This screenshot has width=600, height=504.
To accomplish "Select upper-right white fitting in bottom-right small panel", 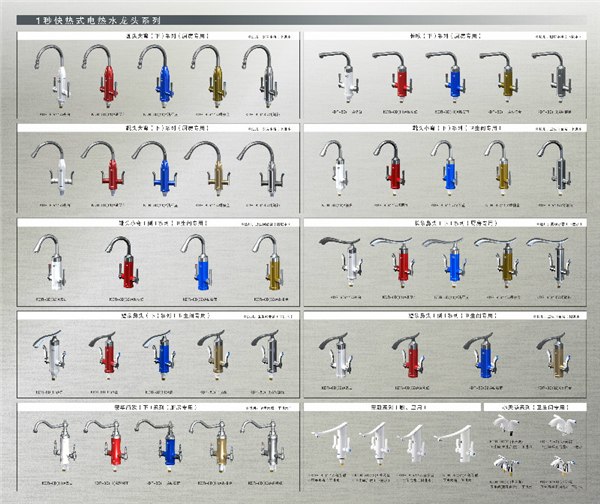I will (x=561, y=426).
